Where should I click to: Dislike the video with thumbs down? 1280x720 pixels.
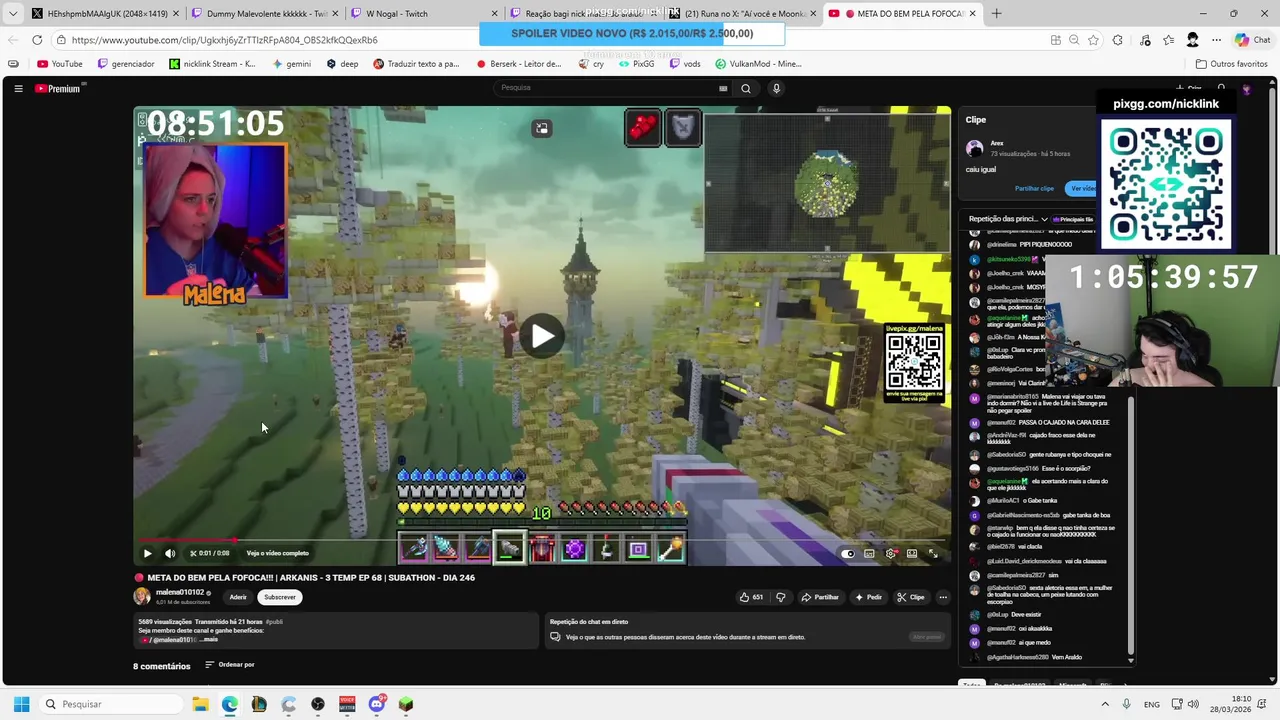point(780,597)
